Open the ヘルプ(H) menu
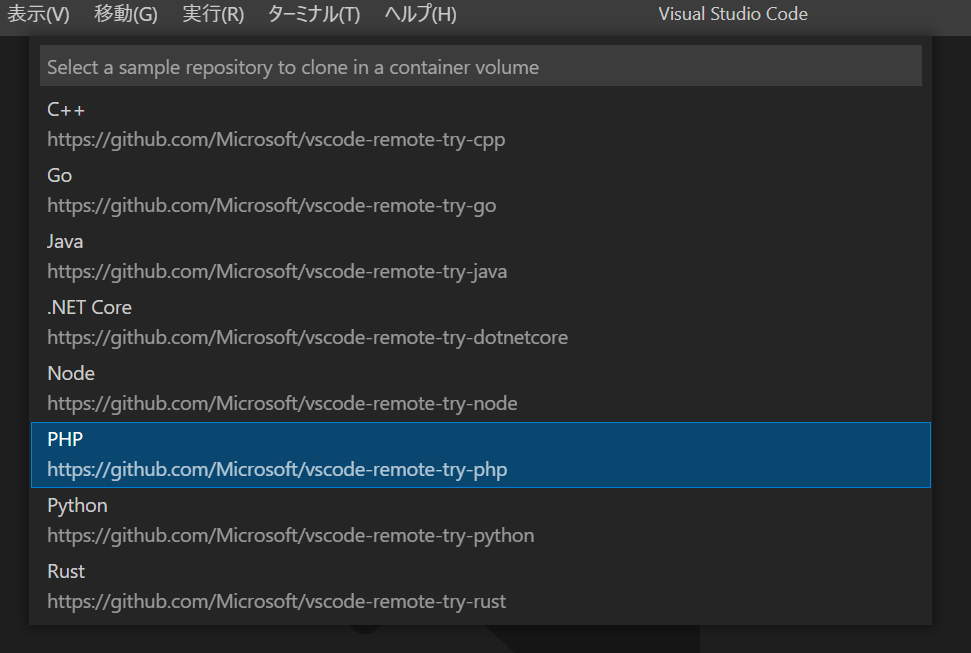Image resolution: width=971 pixels, height=653 pixels. tap(420, 14)
